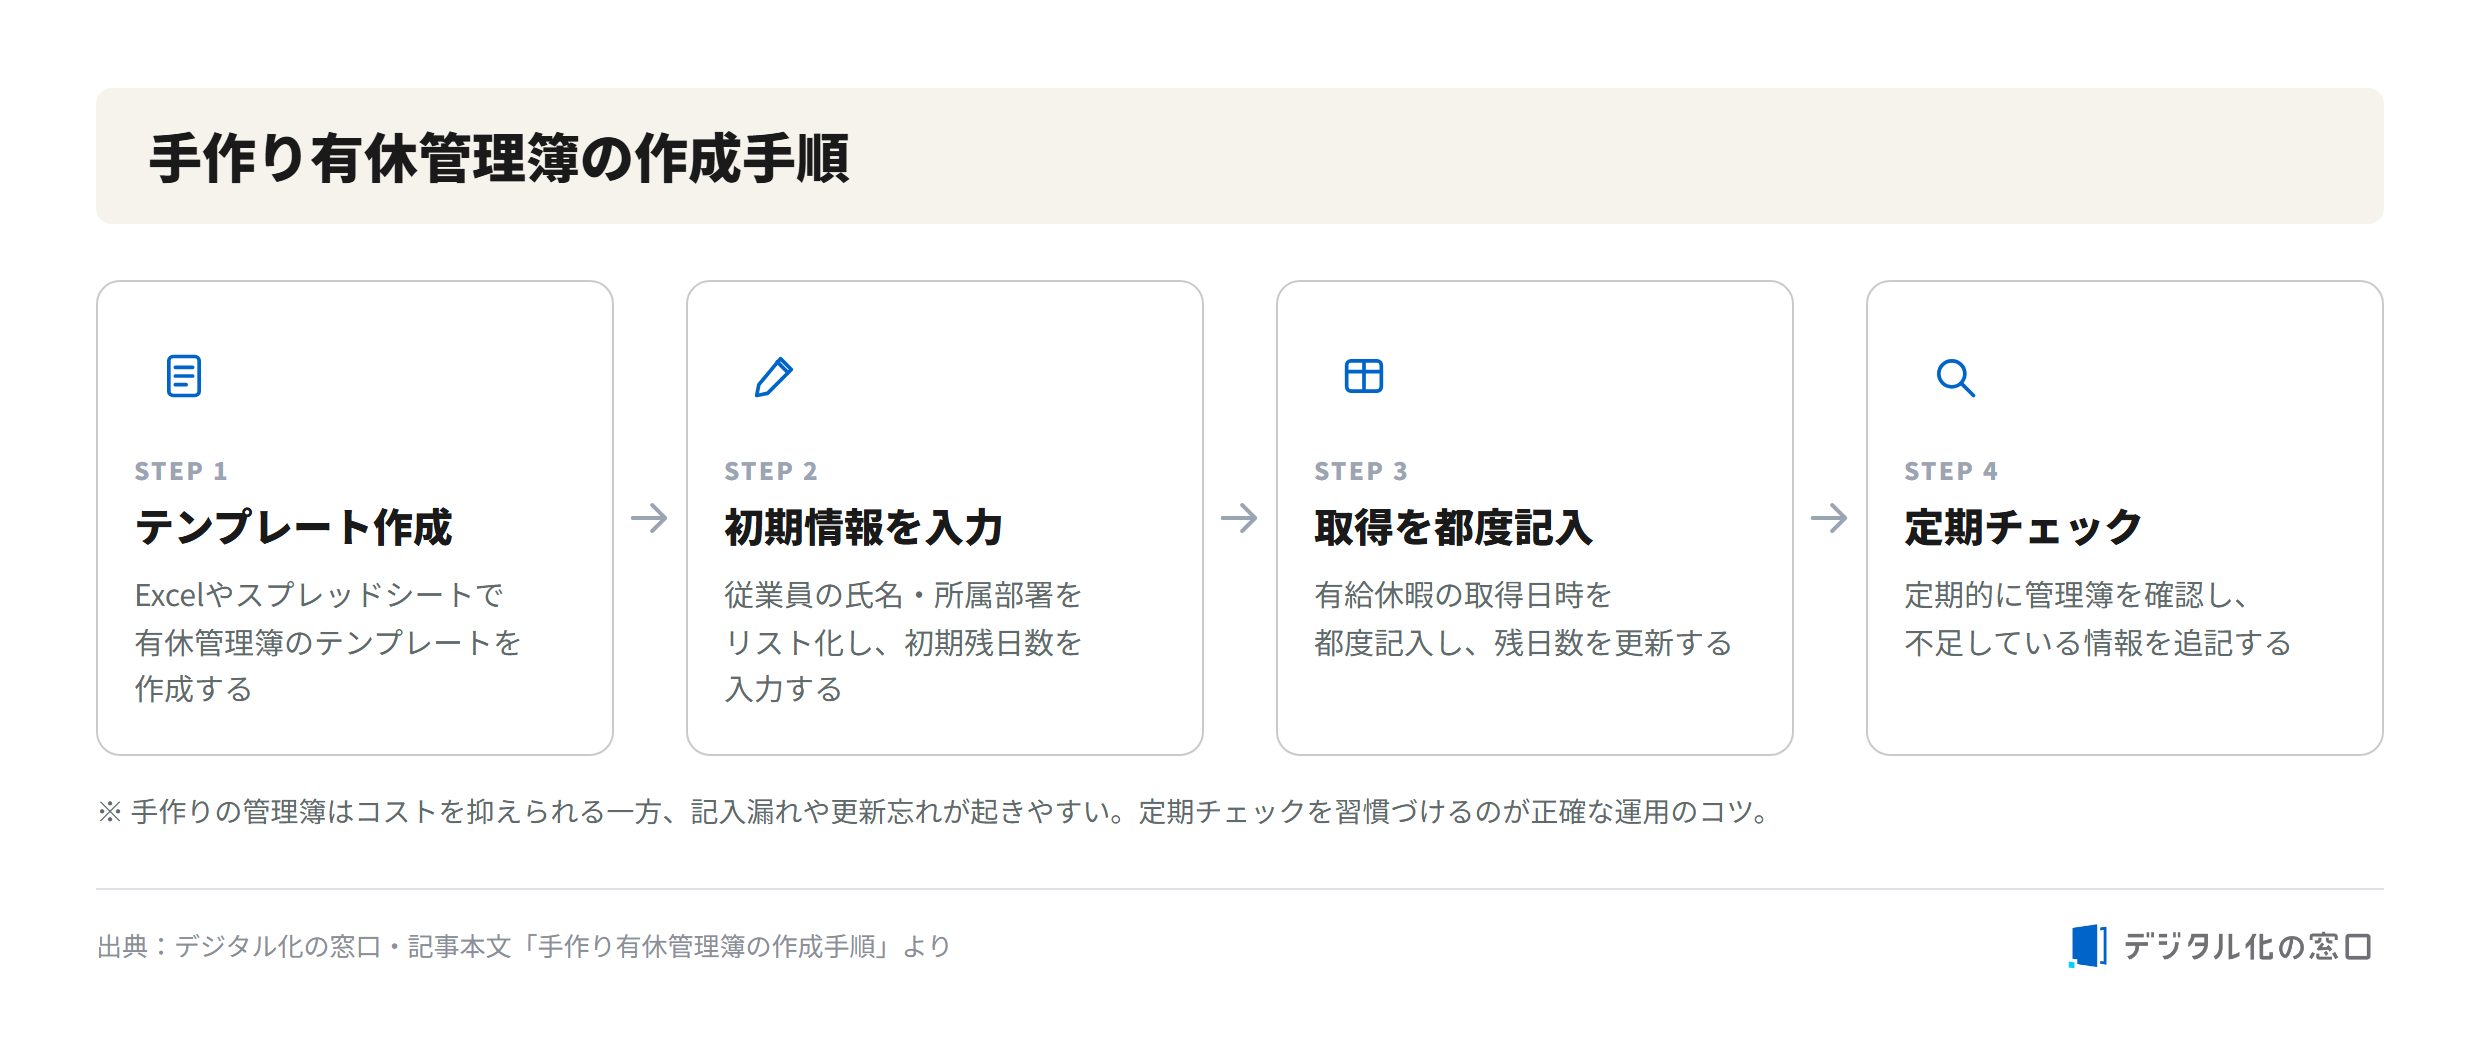Click the document icon in STEP 1 card
The image size is (2480, 1062).
tap(184, 376)
